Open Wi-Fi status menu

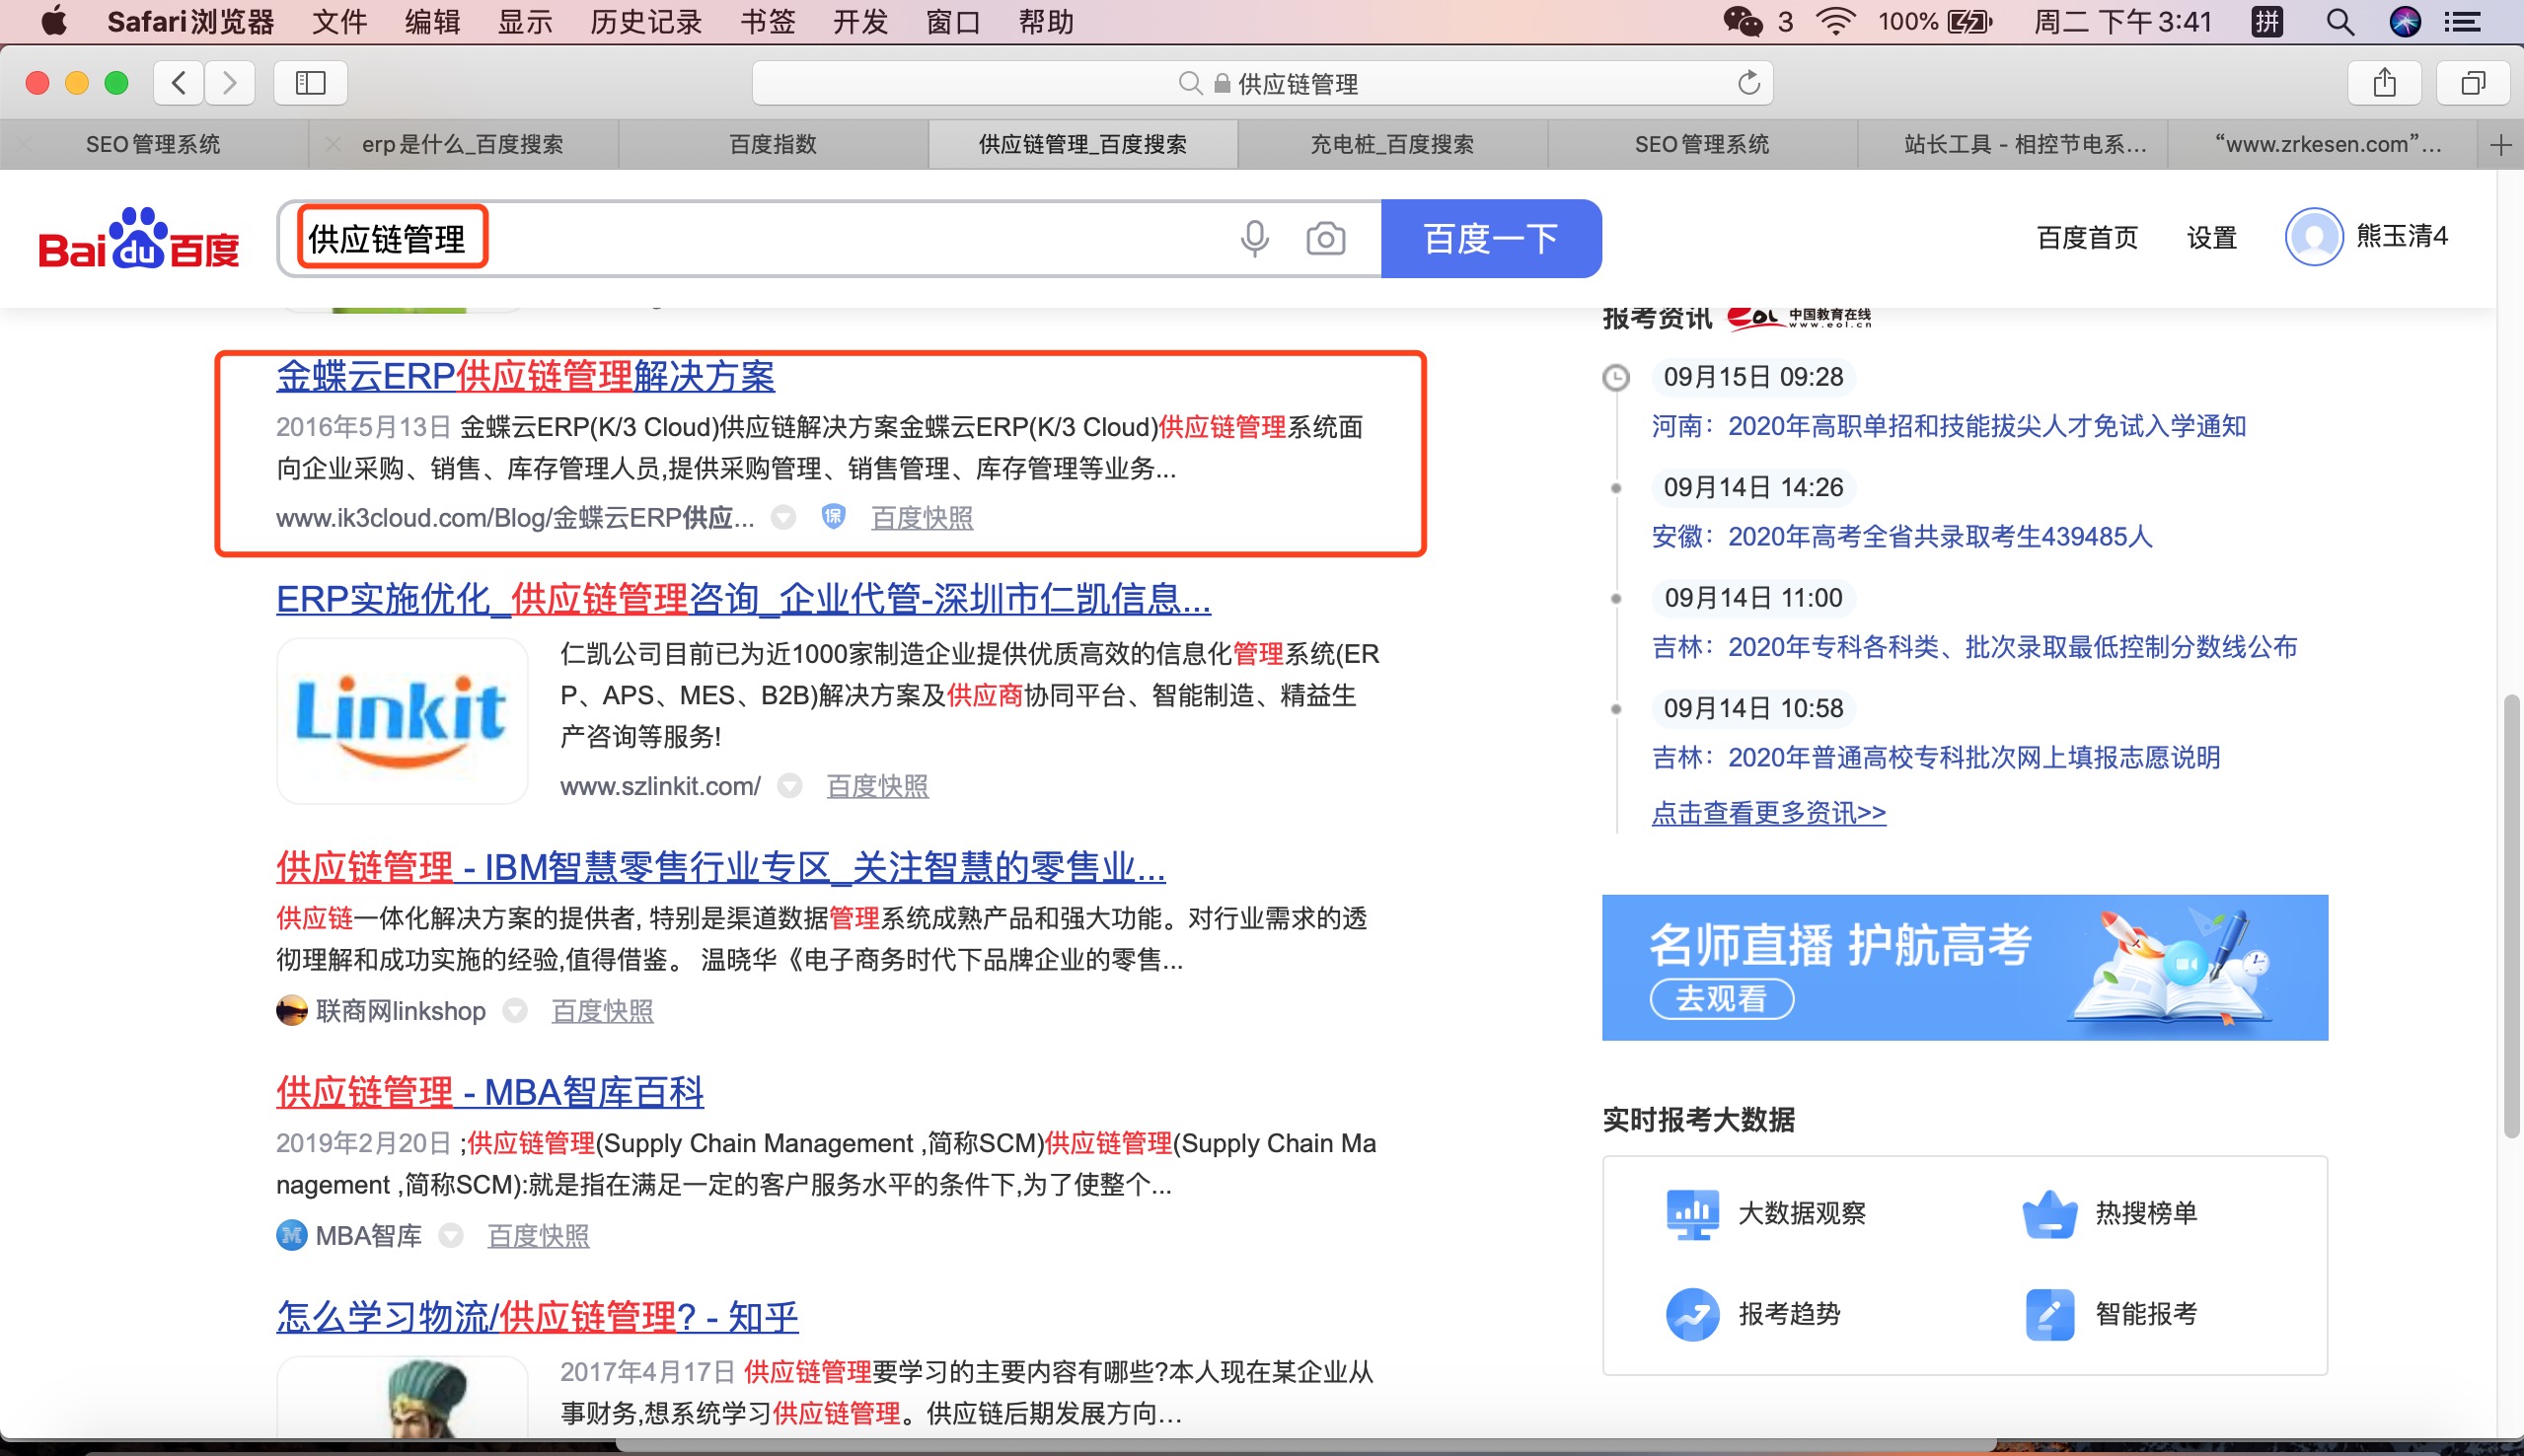pos(1835,22)
